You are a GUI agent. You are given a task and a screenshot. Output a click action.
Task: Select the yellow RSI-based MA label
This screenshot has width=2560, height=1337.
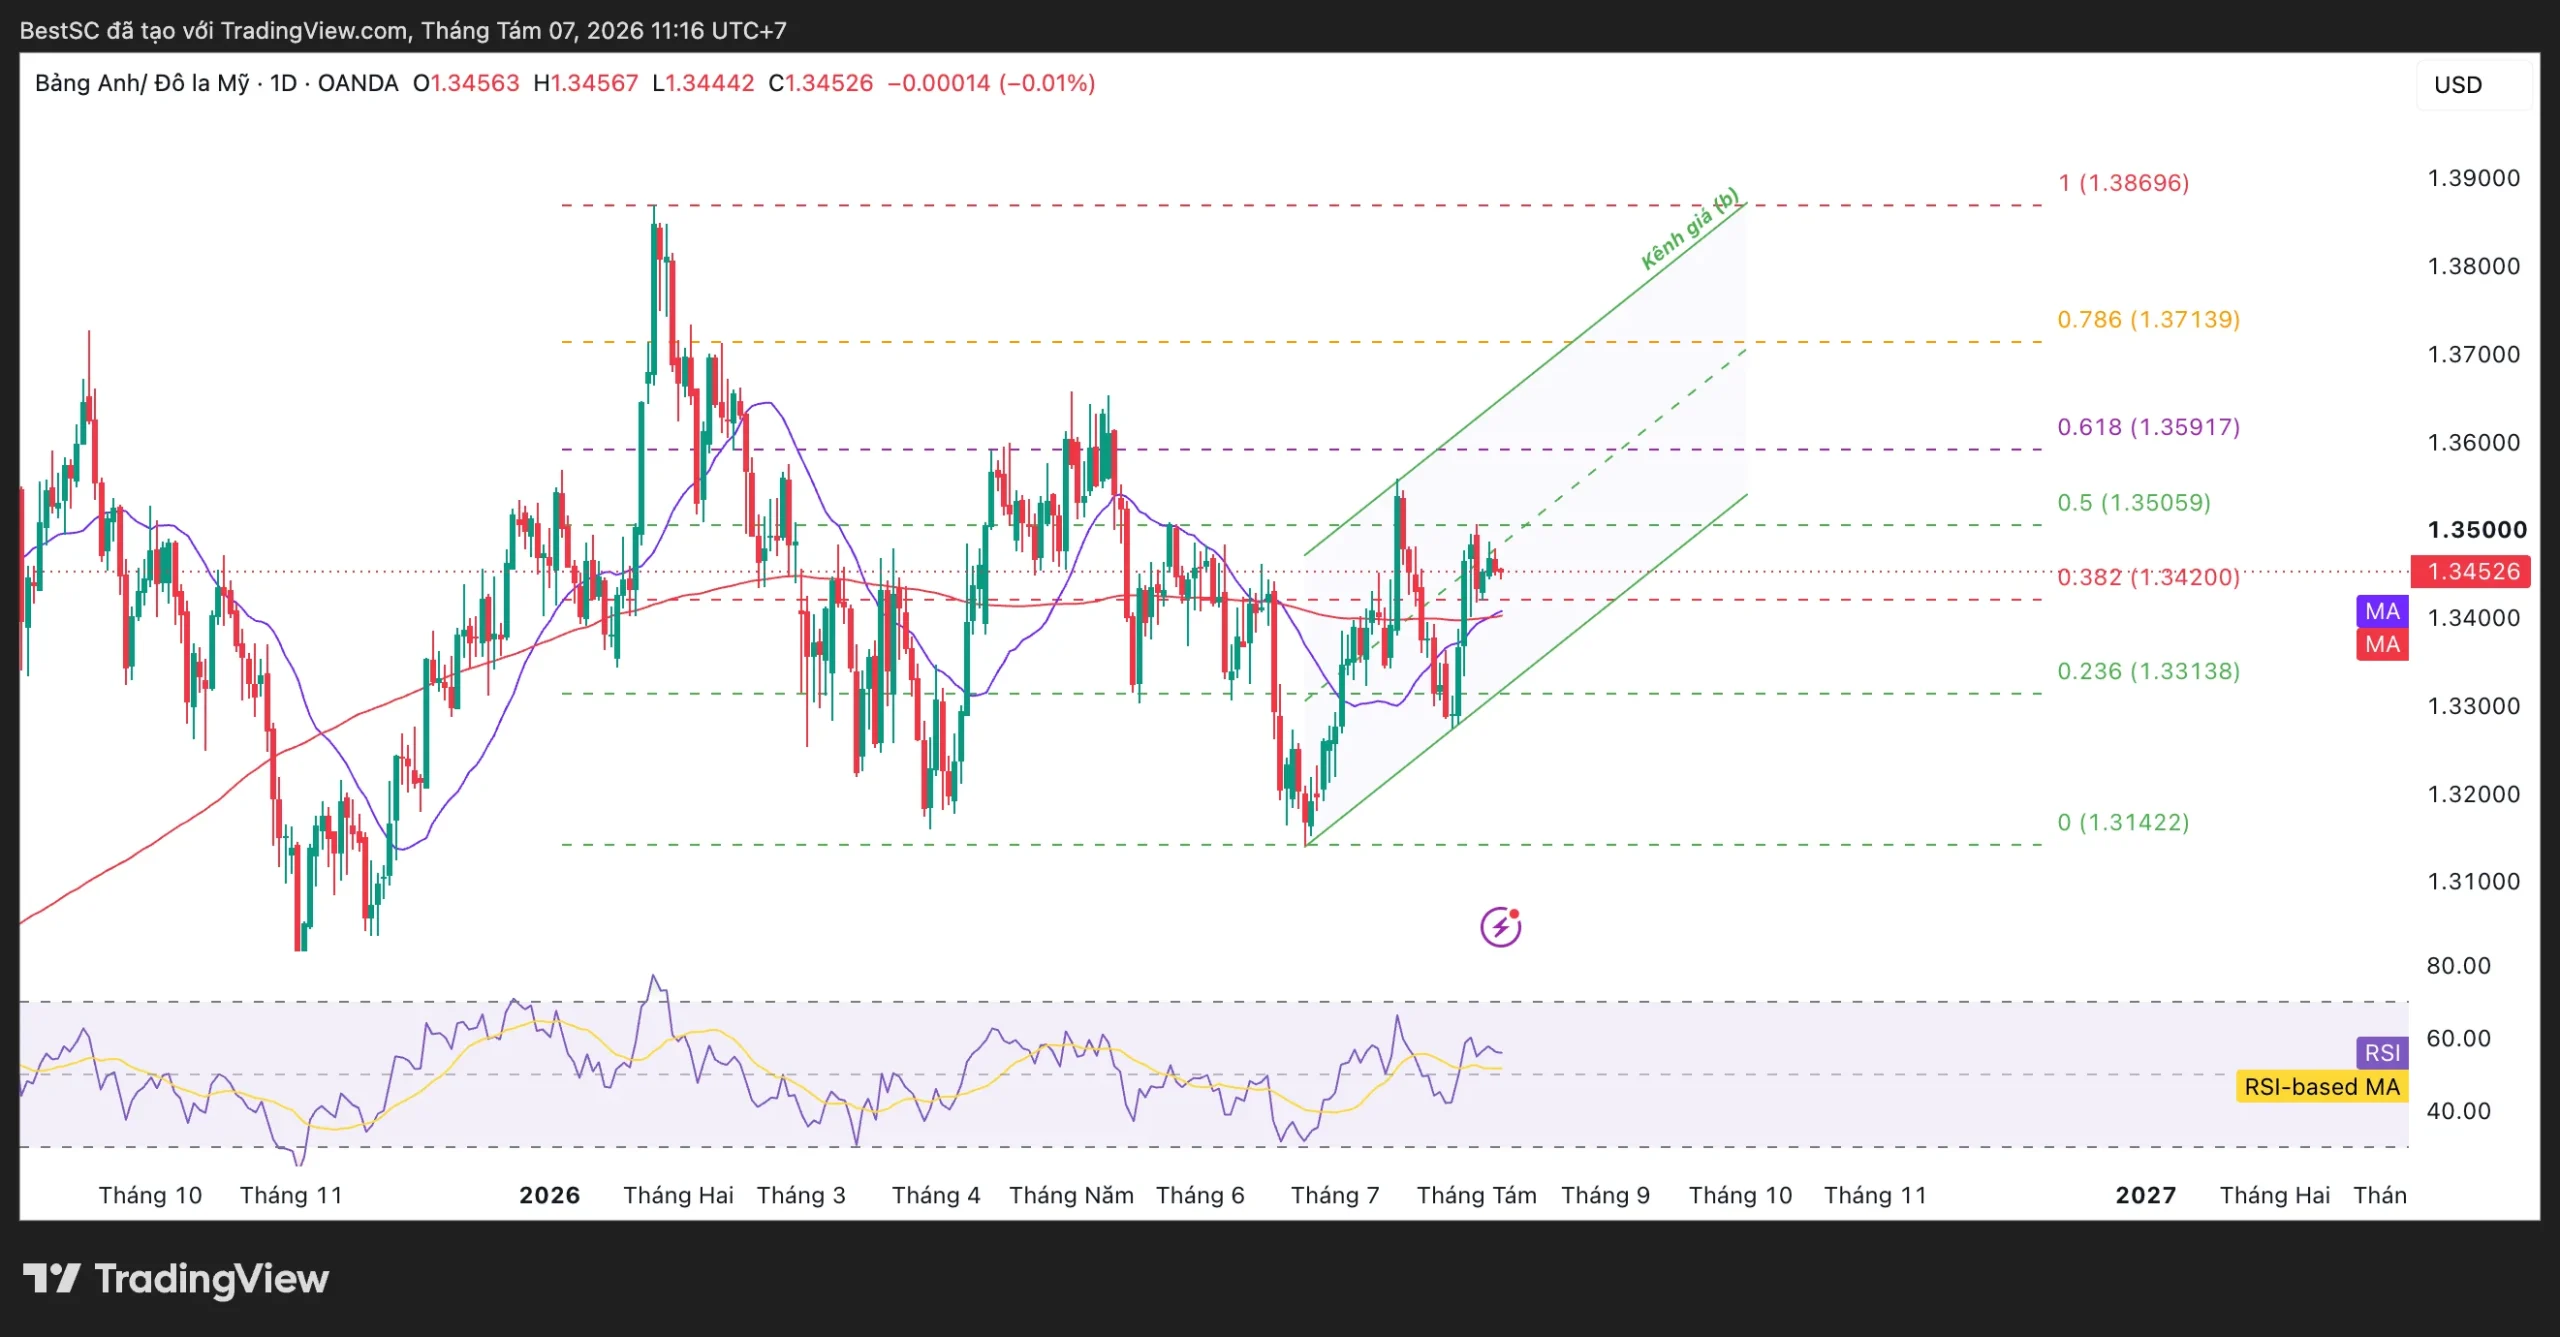pos(2321,1087)
